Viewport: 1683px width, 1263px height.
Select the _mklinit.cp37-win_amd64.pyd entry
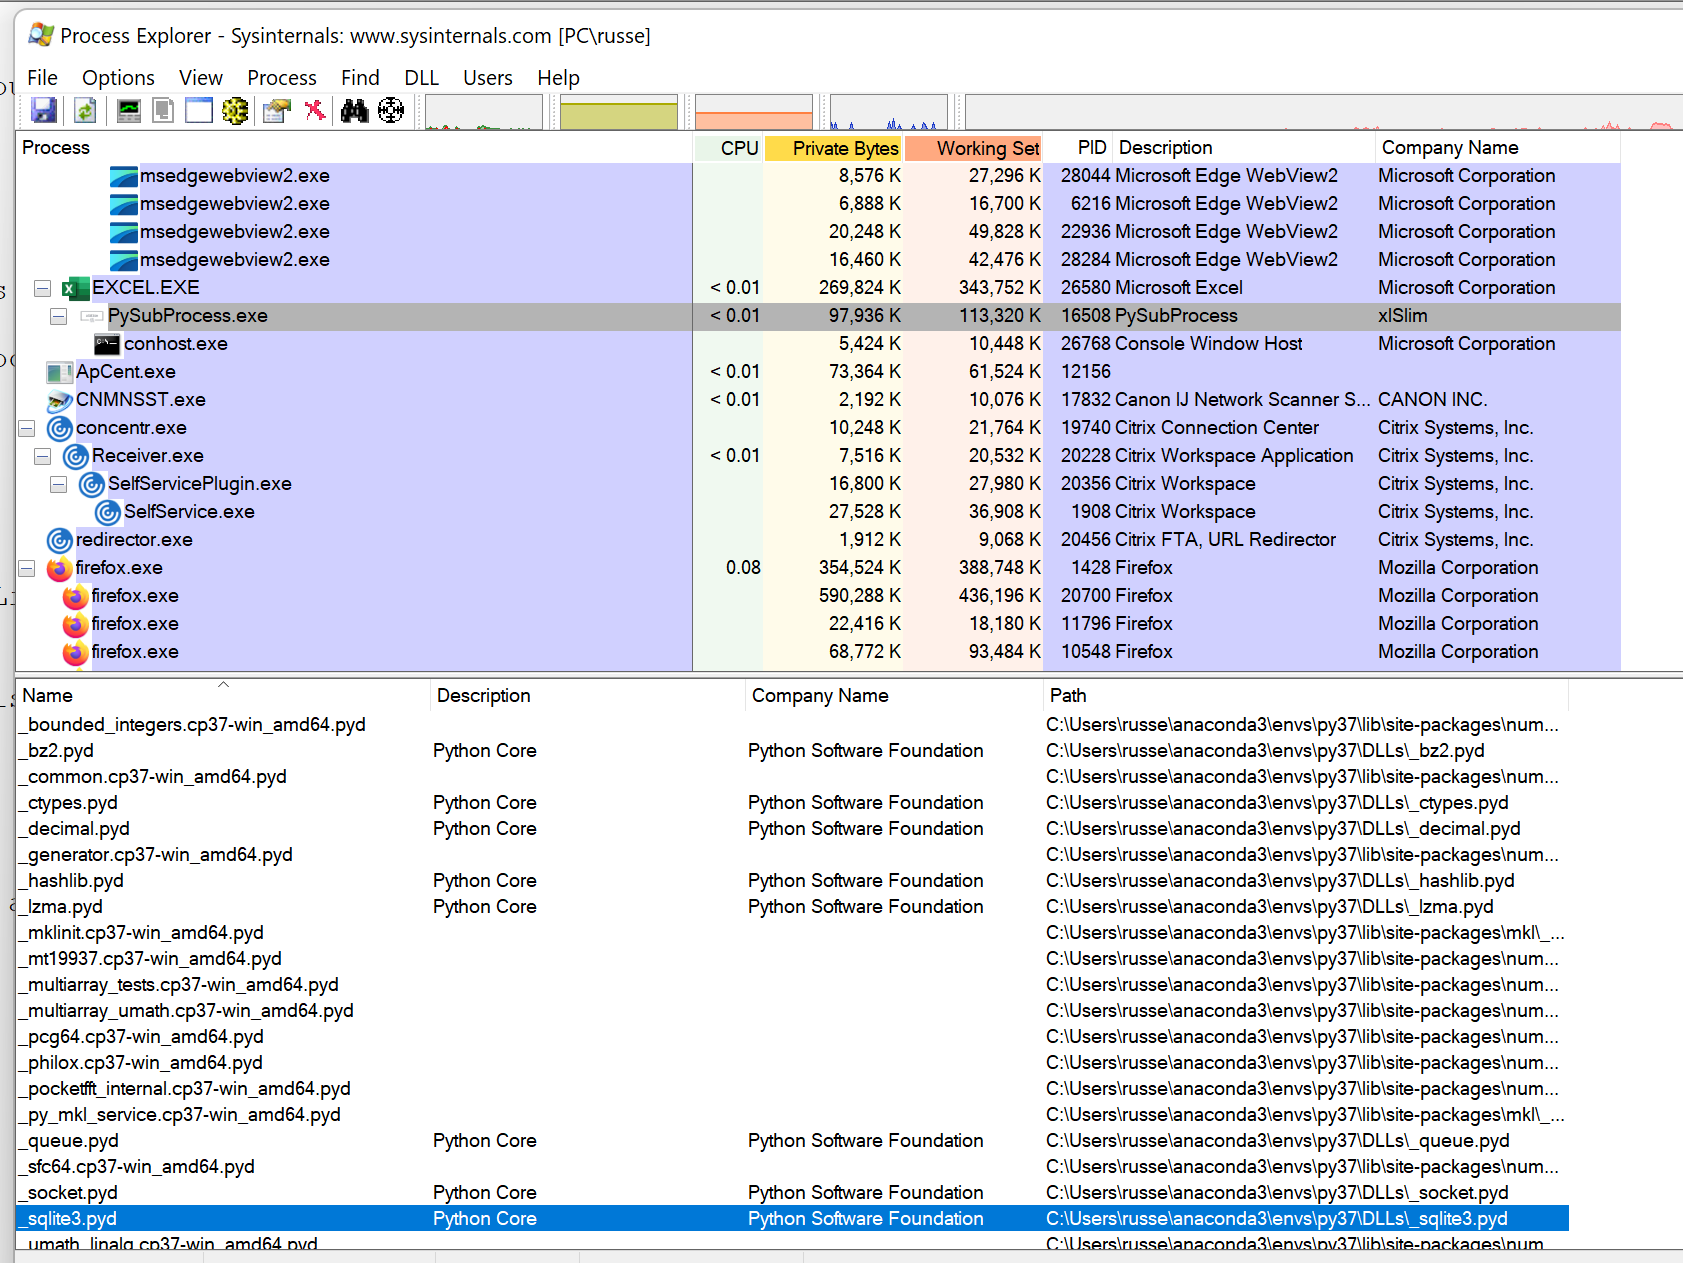[x=792, y=933]
